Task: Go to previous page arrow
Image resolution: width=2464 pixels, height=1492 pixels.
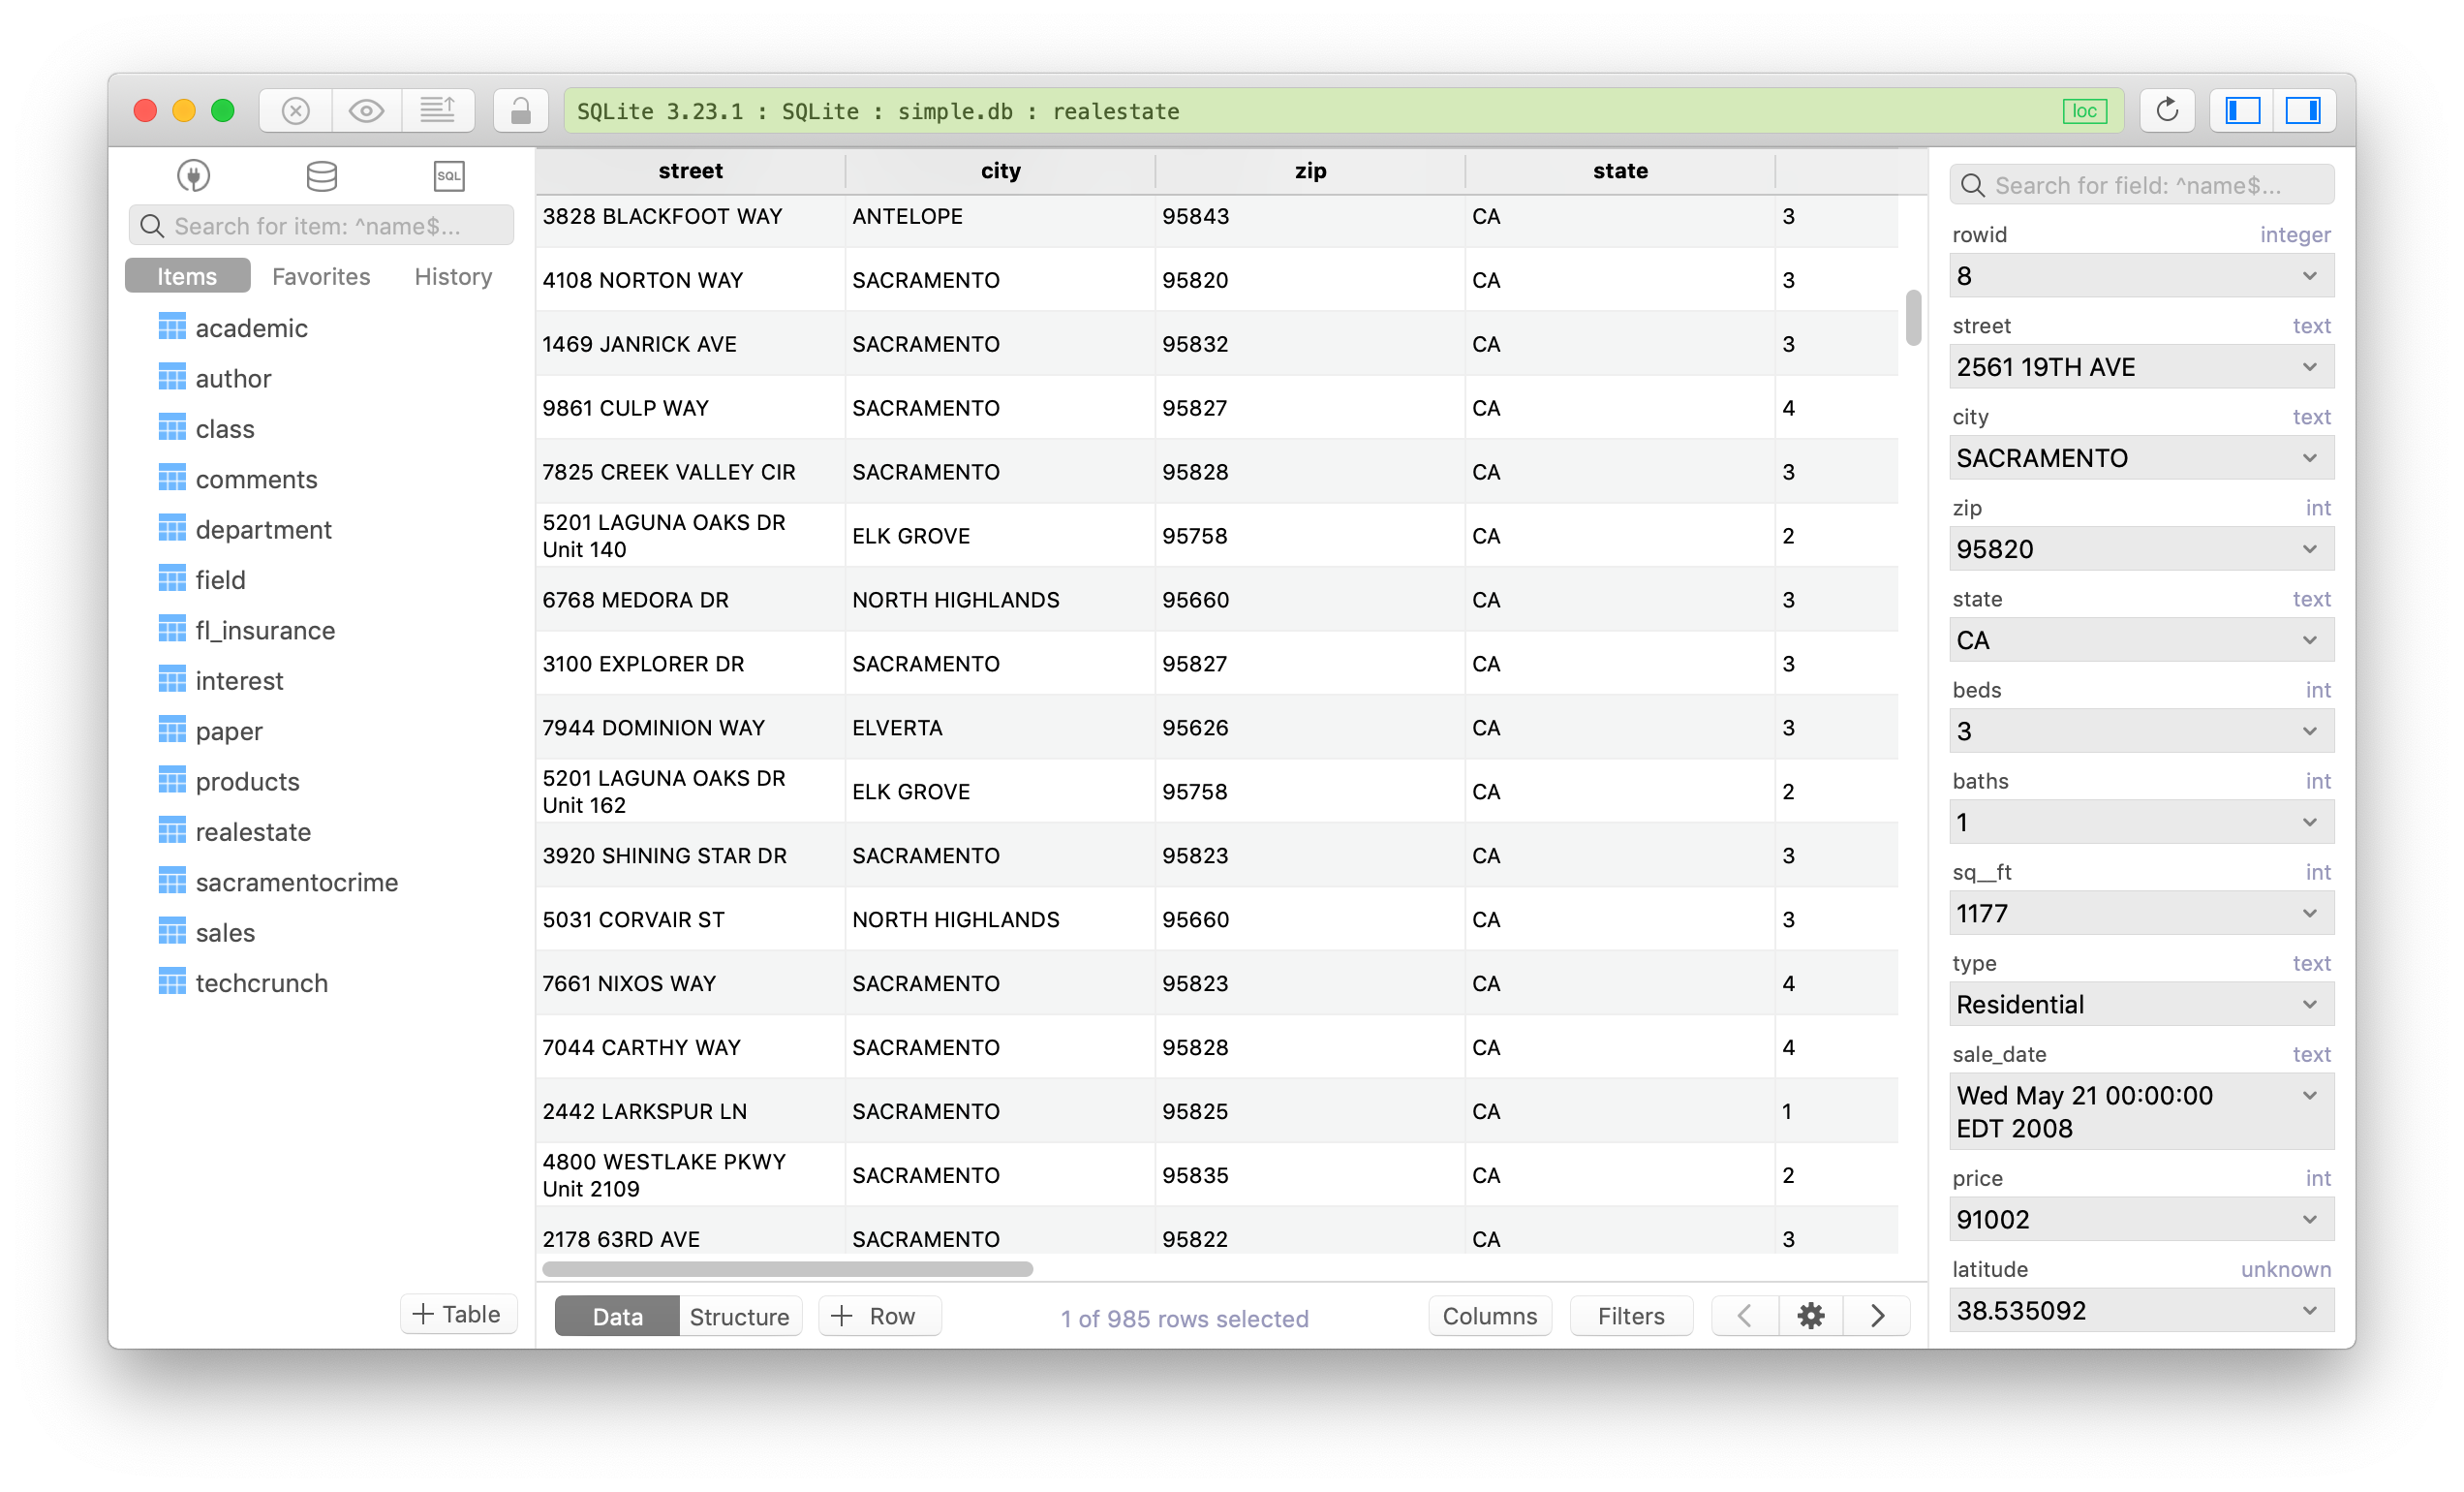Action: click(x=1745, y=1316)
